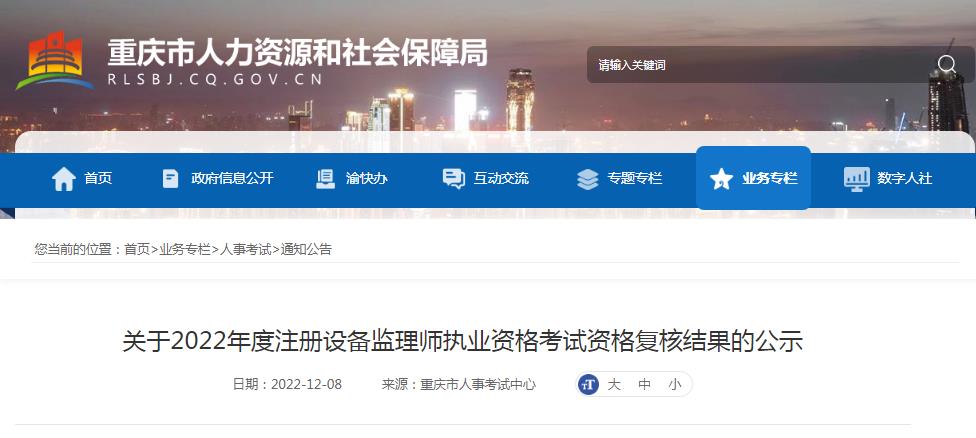Set font size to 大
This screenshot has width=976, height=438.
(x=614, y=384)
